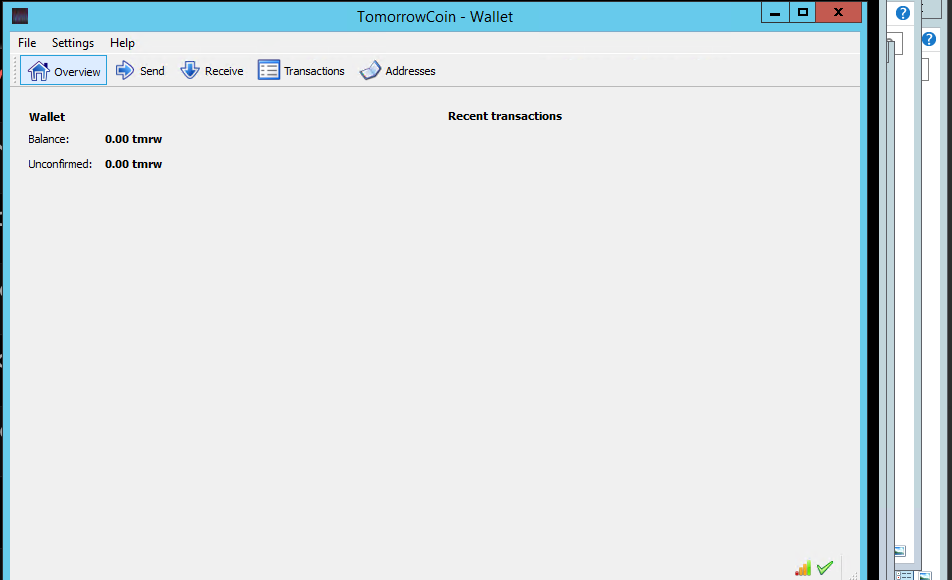Click the Recent transactions heading
The height and width of the screenshot is (580, 952).
pos(505,116)
